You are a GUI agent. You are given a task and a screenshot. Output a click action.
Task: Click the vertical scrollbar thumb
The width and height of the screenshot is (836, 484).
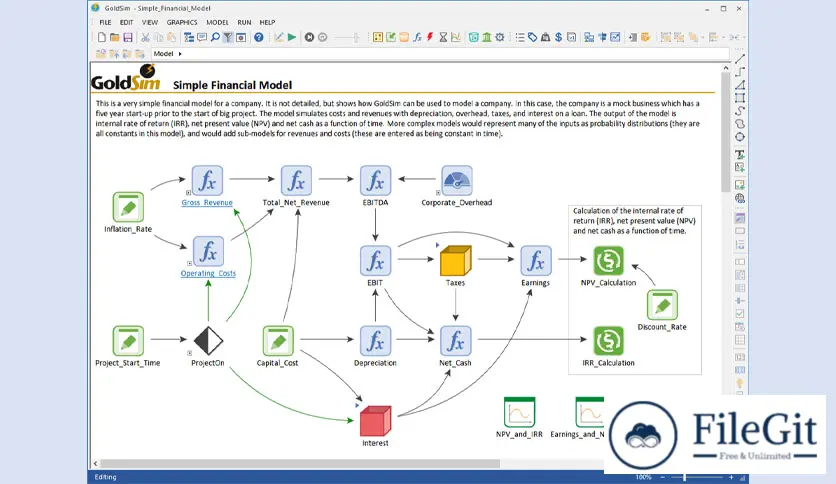pyautogui.click(x=726, y=132)
